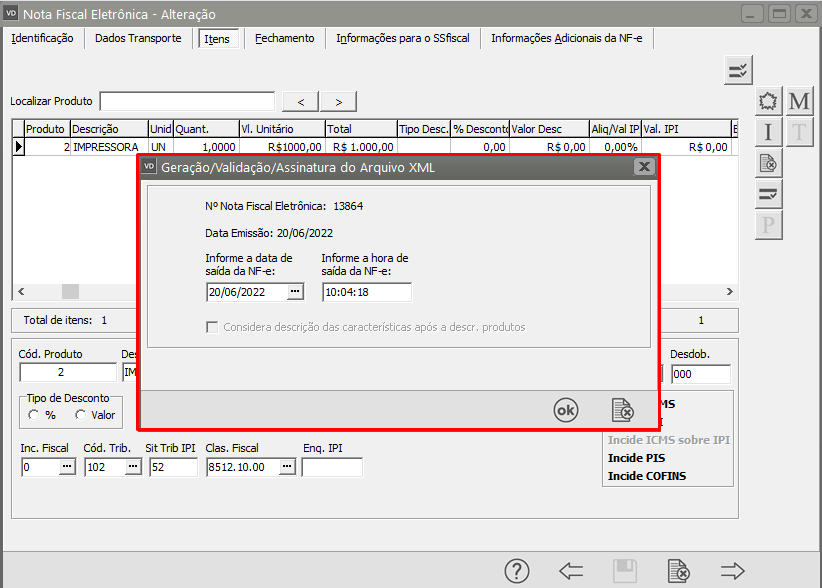Screen dimensions: 822x588
Task: Go to previous step with left arrow
Action: point(571,571)
